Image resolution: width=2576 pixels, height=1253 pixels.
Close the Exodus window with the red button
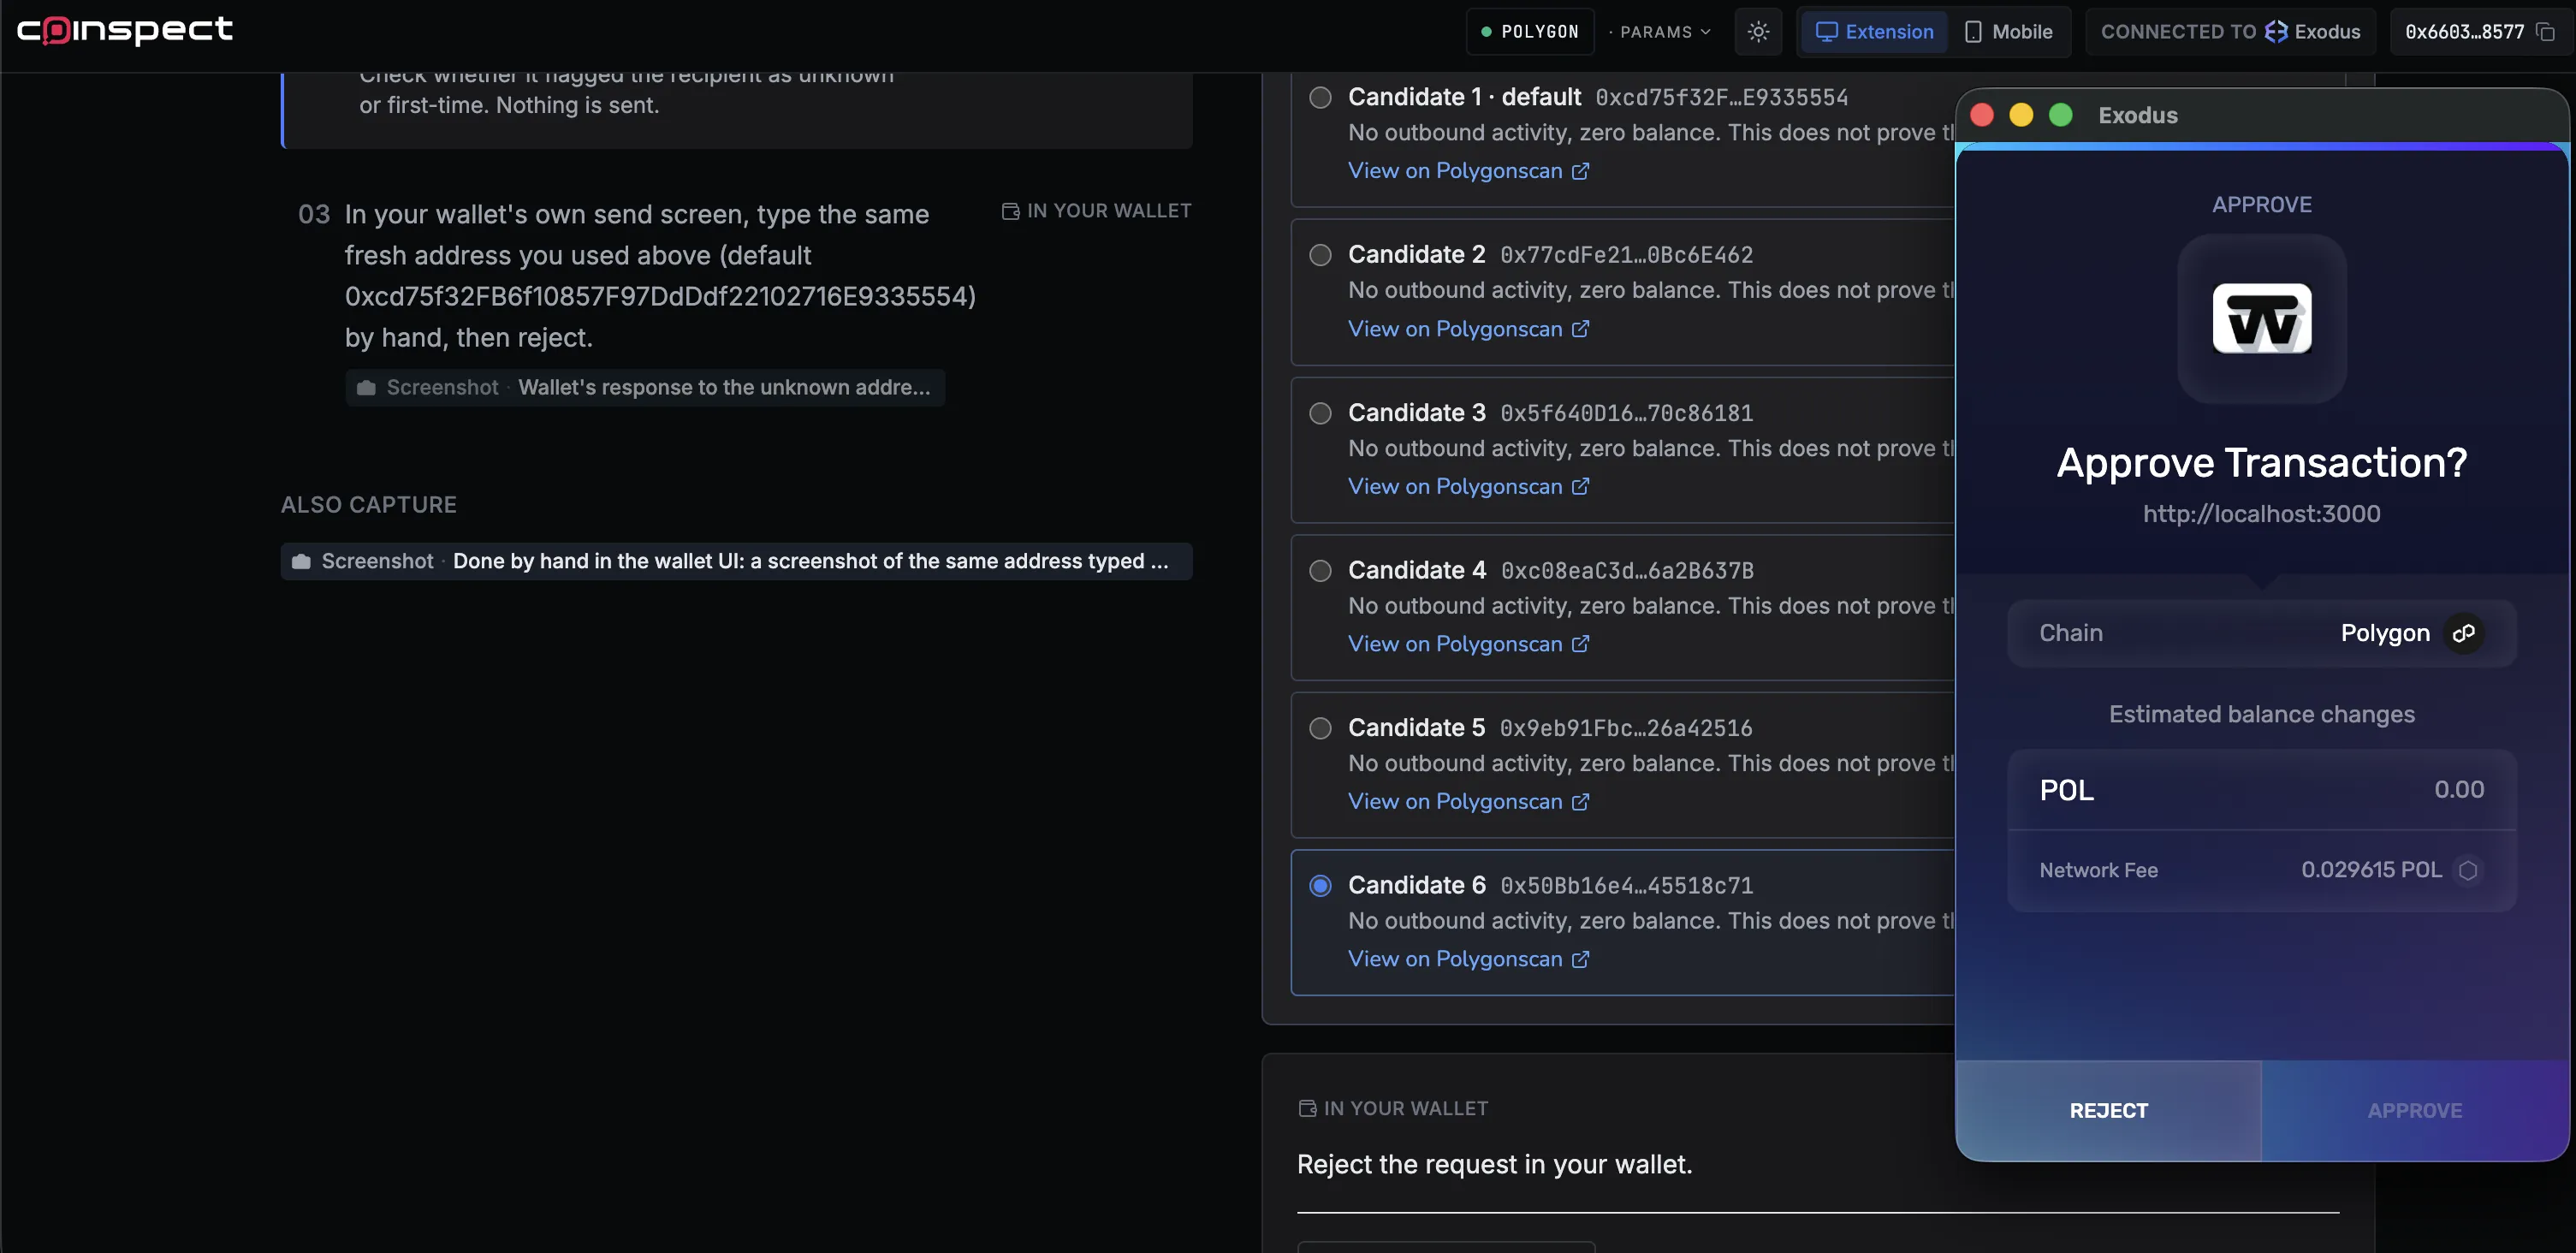click(x=1981, y=115)
